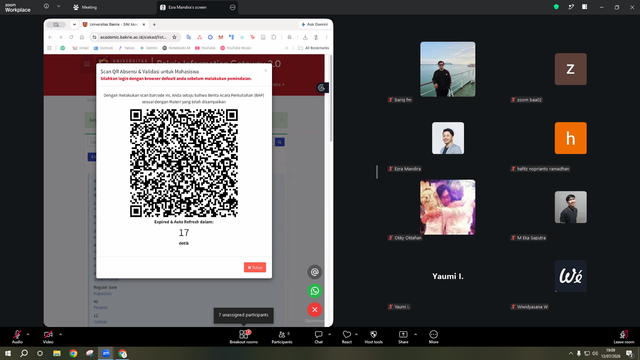Open Breakout rooms from the meeting toolbar
The height and width of the screenshot is (360, 640).
click(244, 337)
